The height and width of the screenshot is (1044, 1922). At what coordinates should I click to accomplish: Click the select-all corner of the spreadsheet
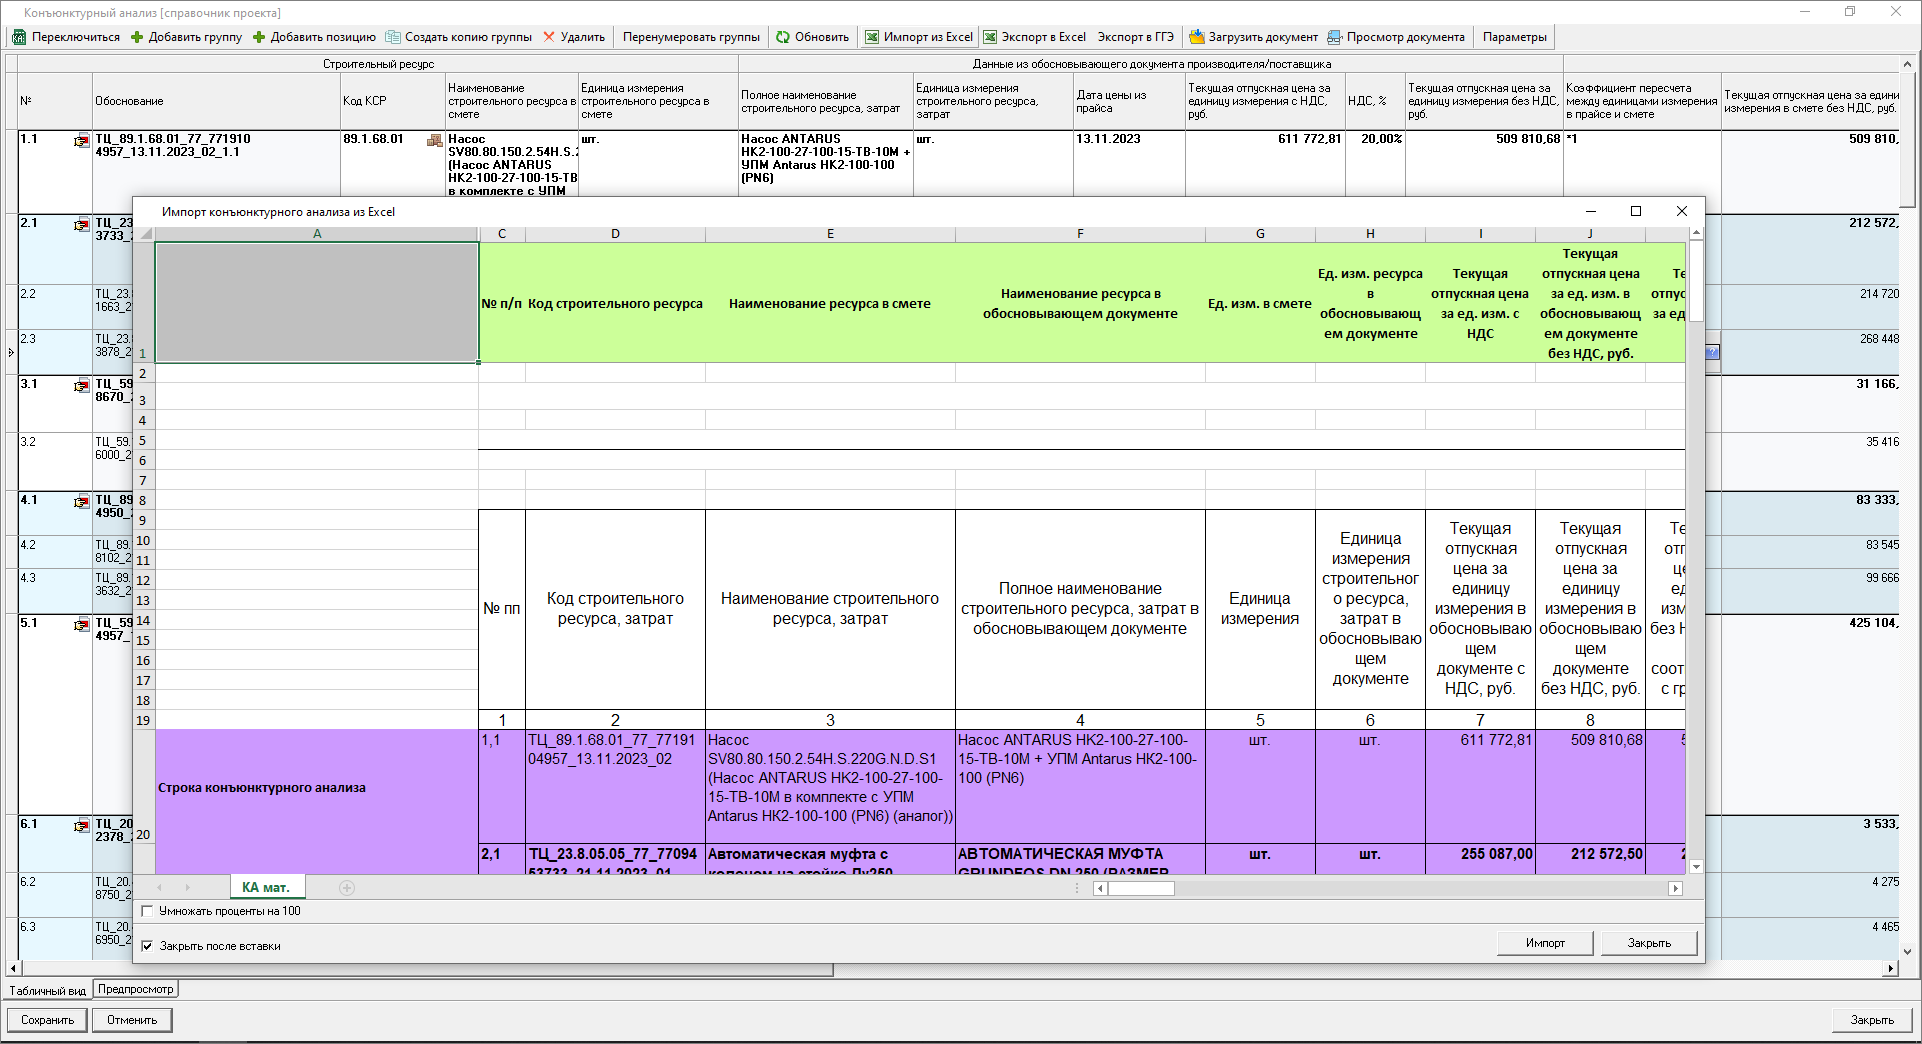coord(145,234)
